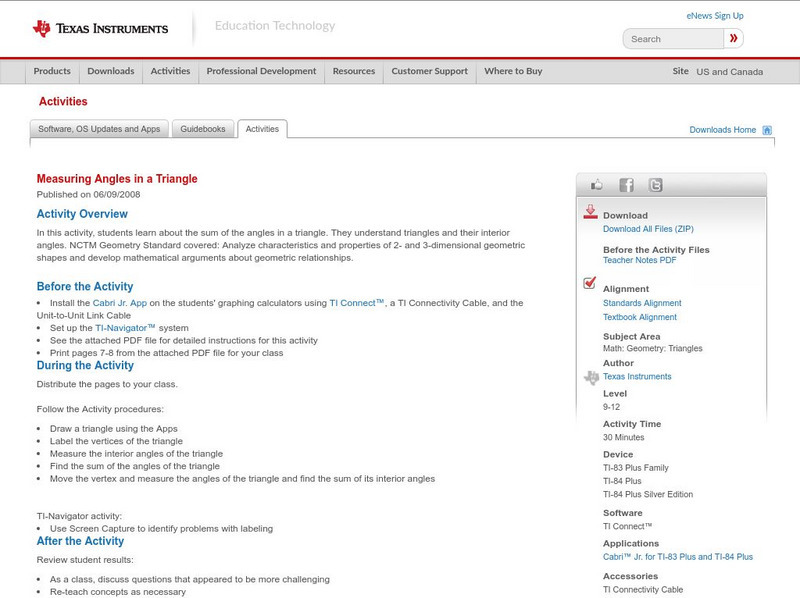Click the red download arrow icon

pos(590,212)
